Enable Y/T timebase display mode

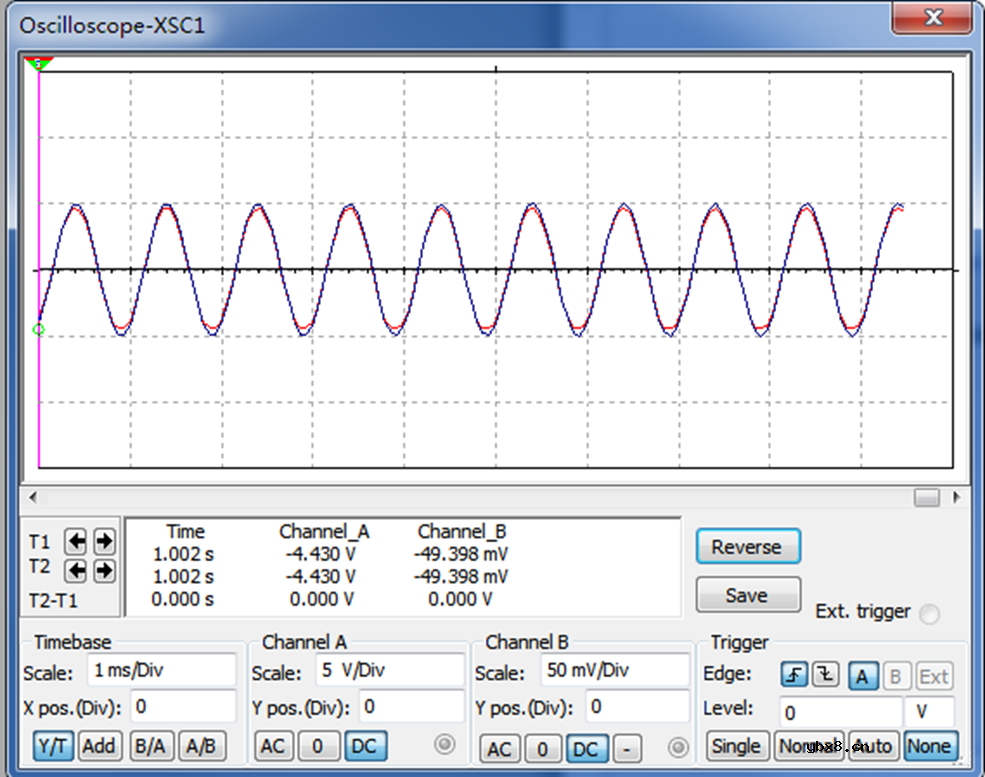click(52, 746)
